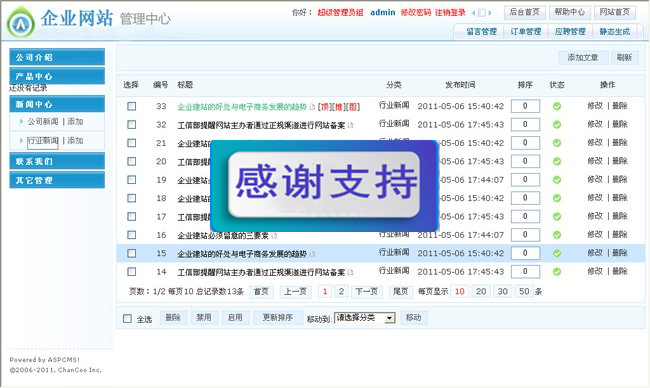
Task: Tick the 全选 select-all checkbox
Action: point(127,318)
